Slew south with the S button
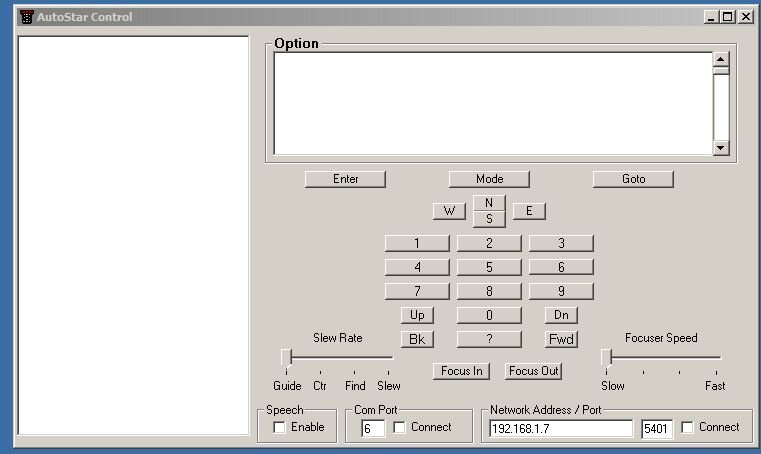 coord(489,219)
